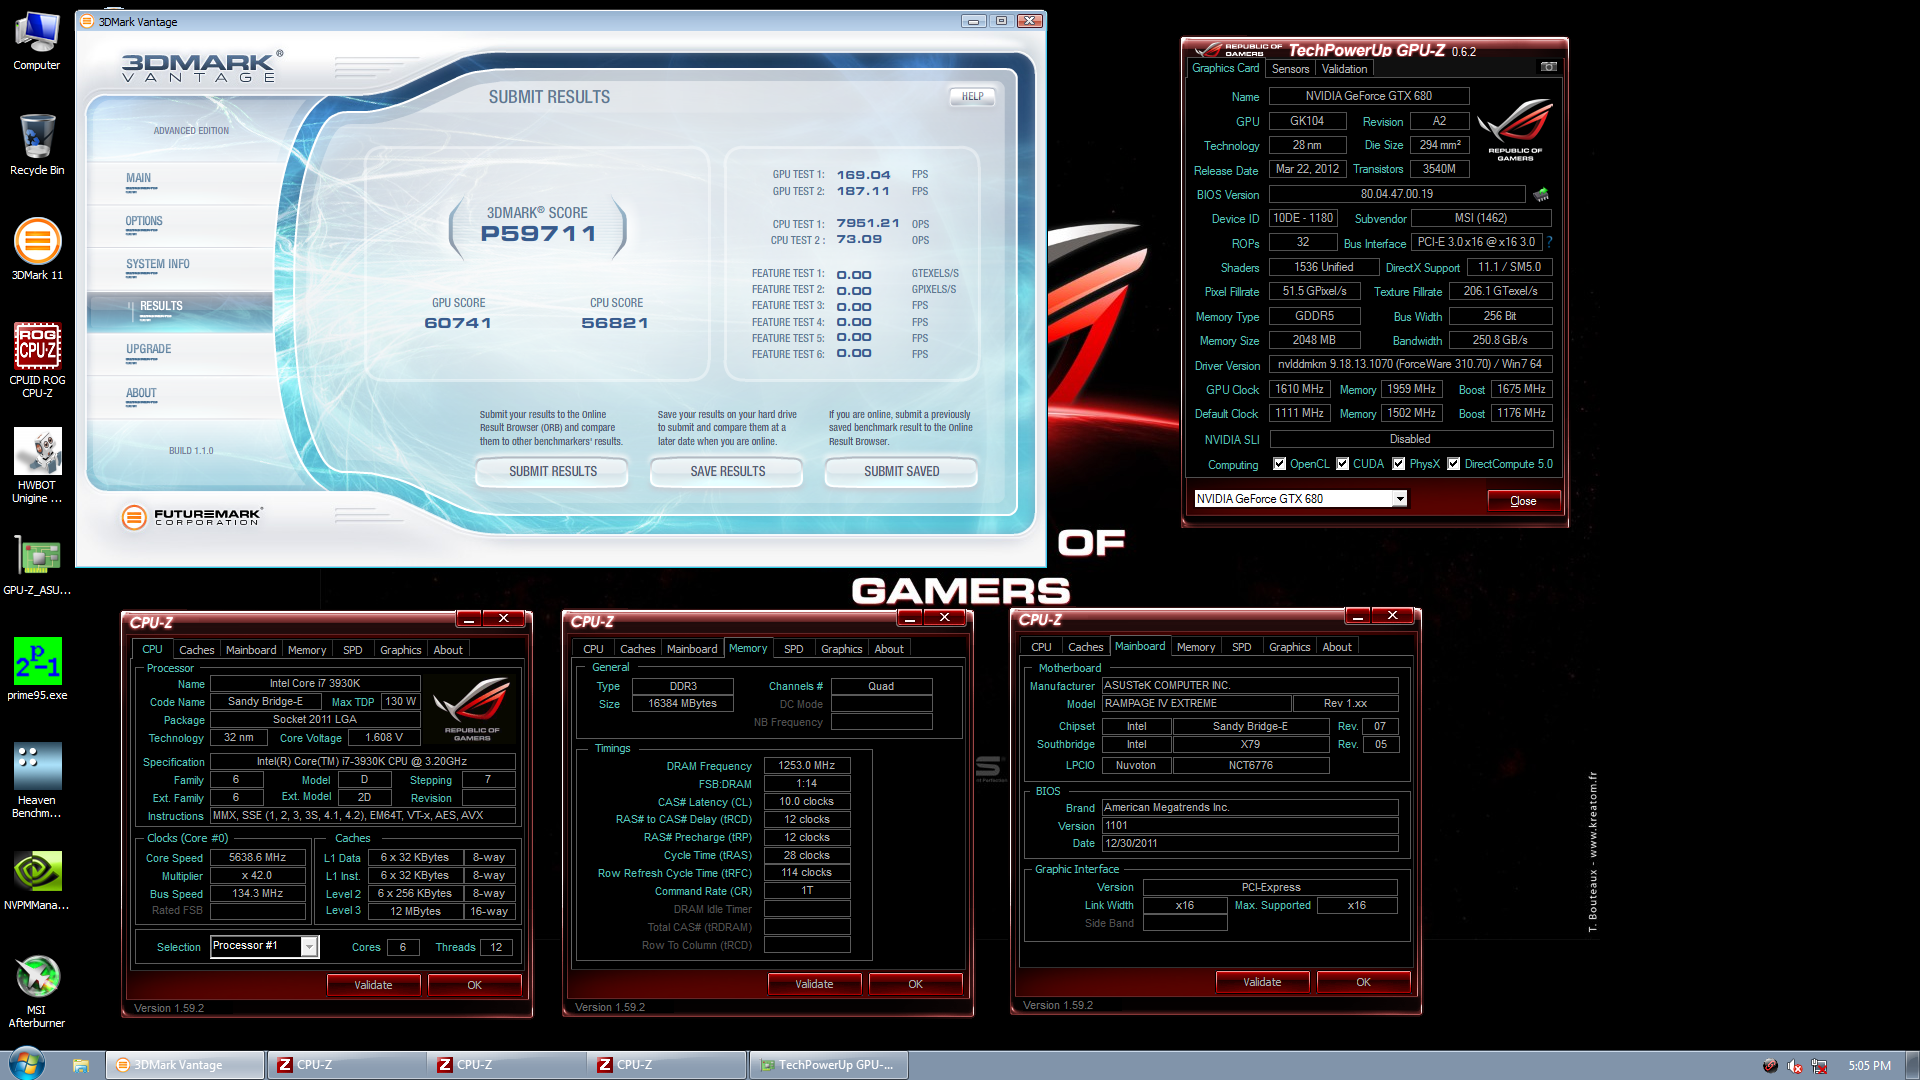Toggle the OpenCL checkbox in GPU-Z
The image size is (1920, 1080).
tap(1279, 464)
